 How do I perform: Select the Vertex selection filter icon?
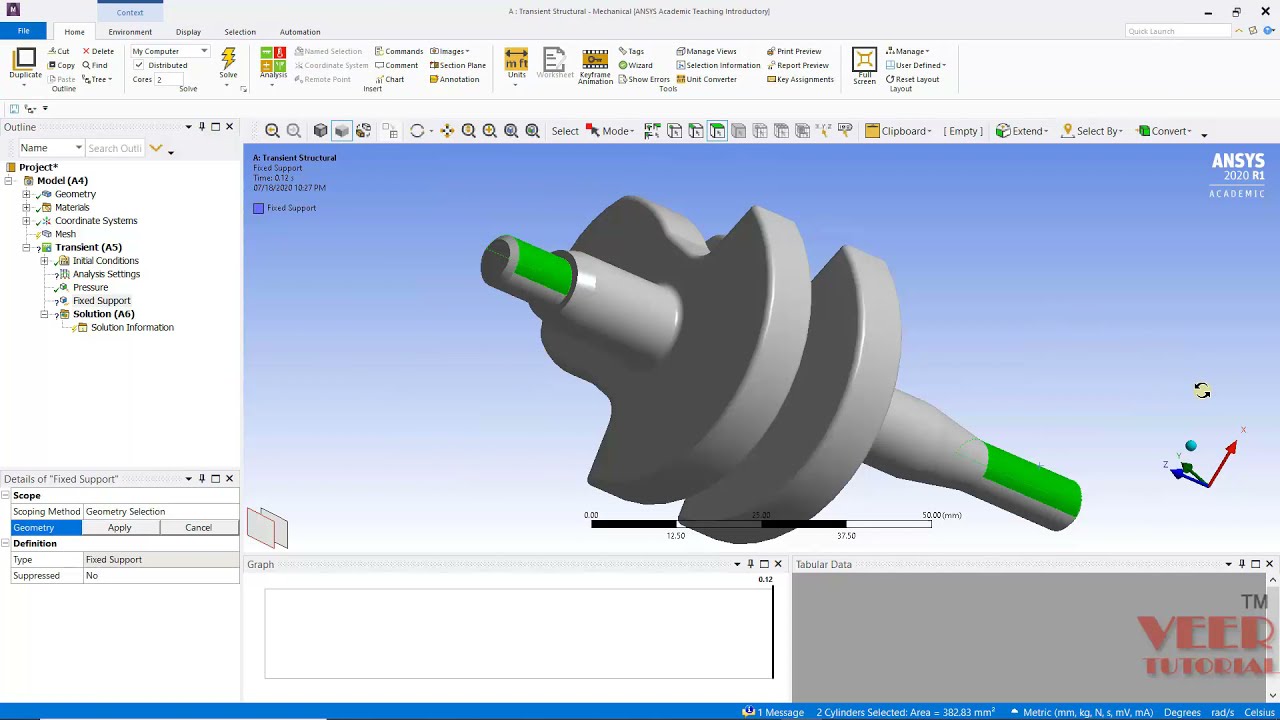point(674,131)
